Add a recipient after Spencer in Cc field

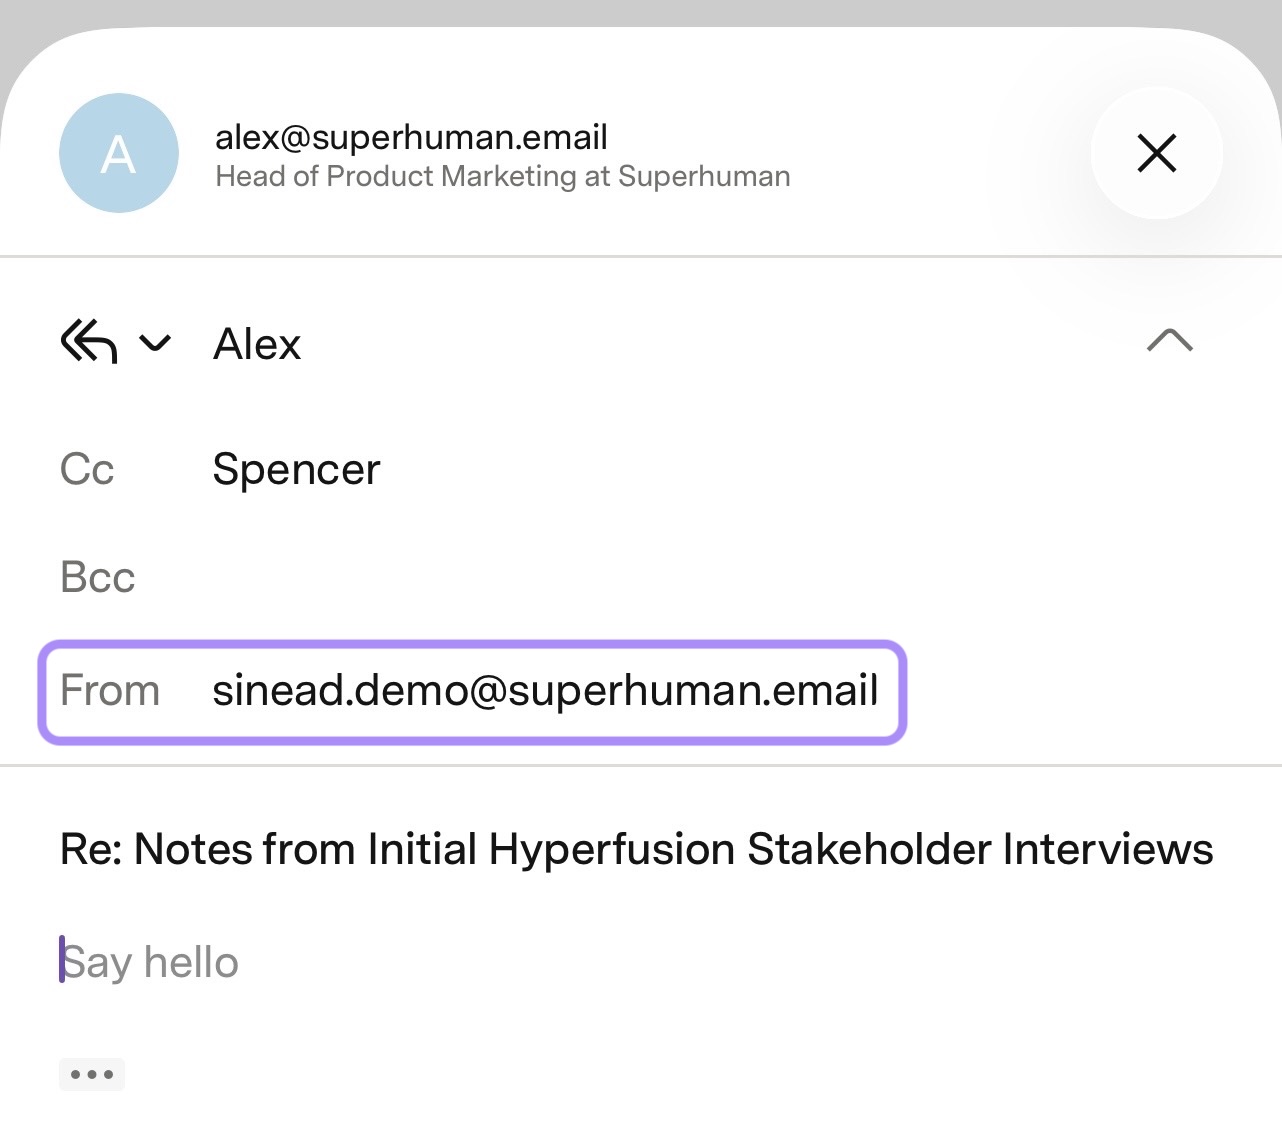click(800, 469)
